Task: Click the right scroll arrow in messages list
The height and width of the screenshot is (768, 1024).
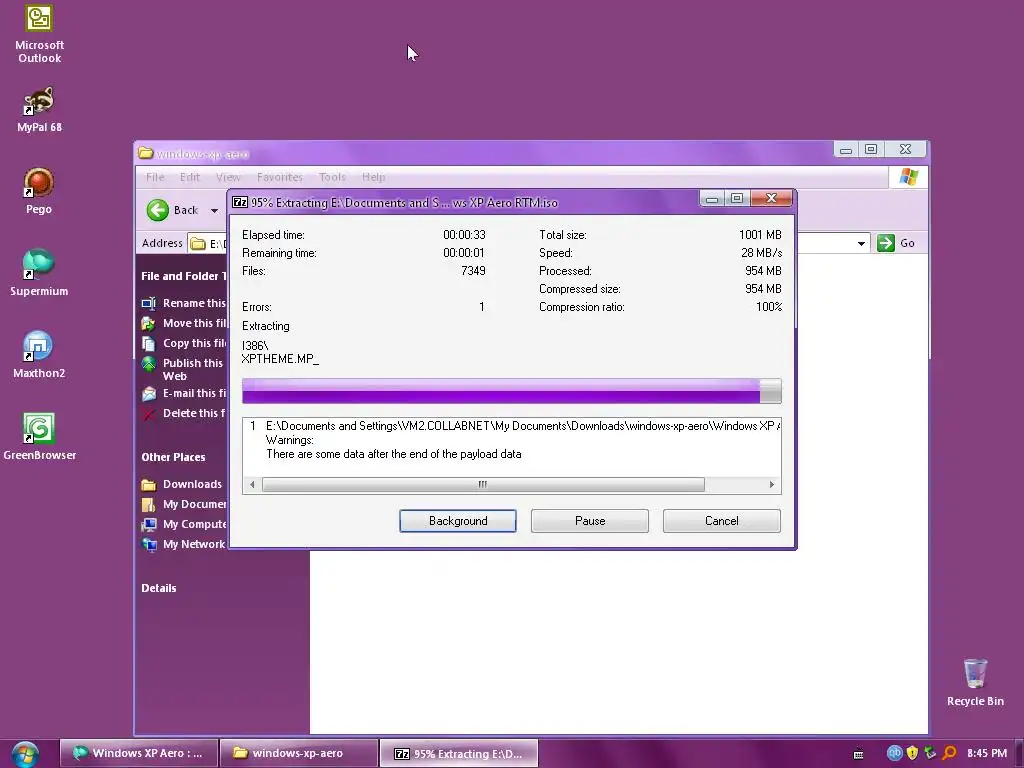Action: [771, 485]
